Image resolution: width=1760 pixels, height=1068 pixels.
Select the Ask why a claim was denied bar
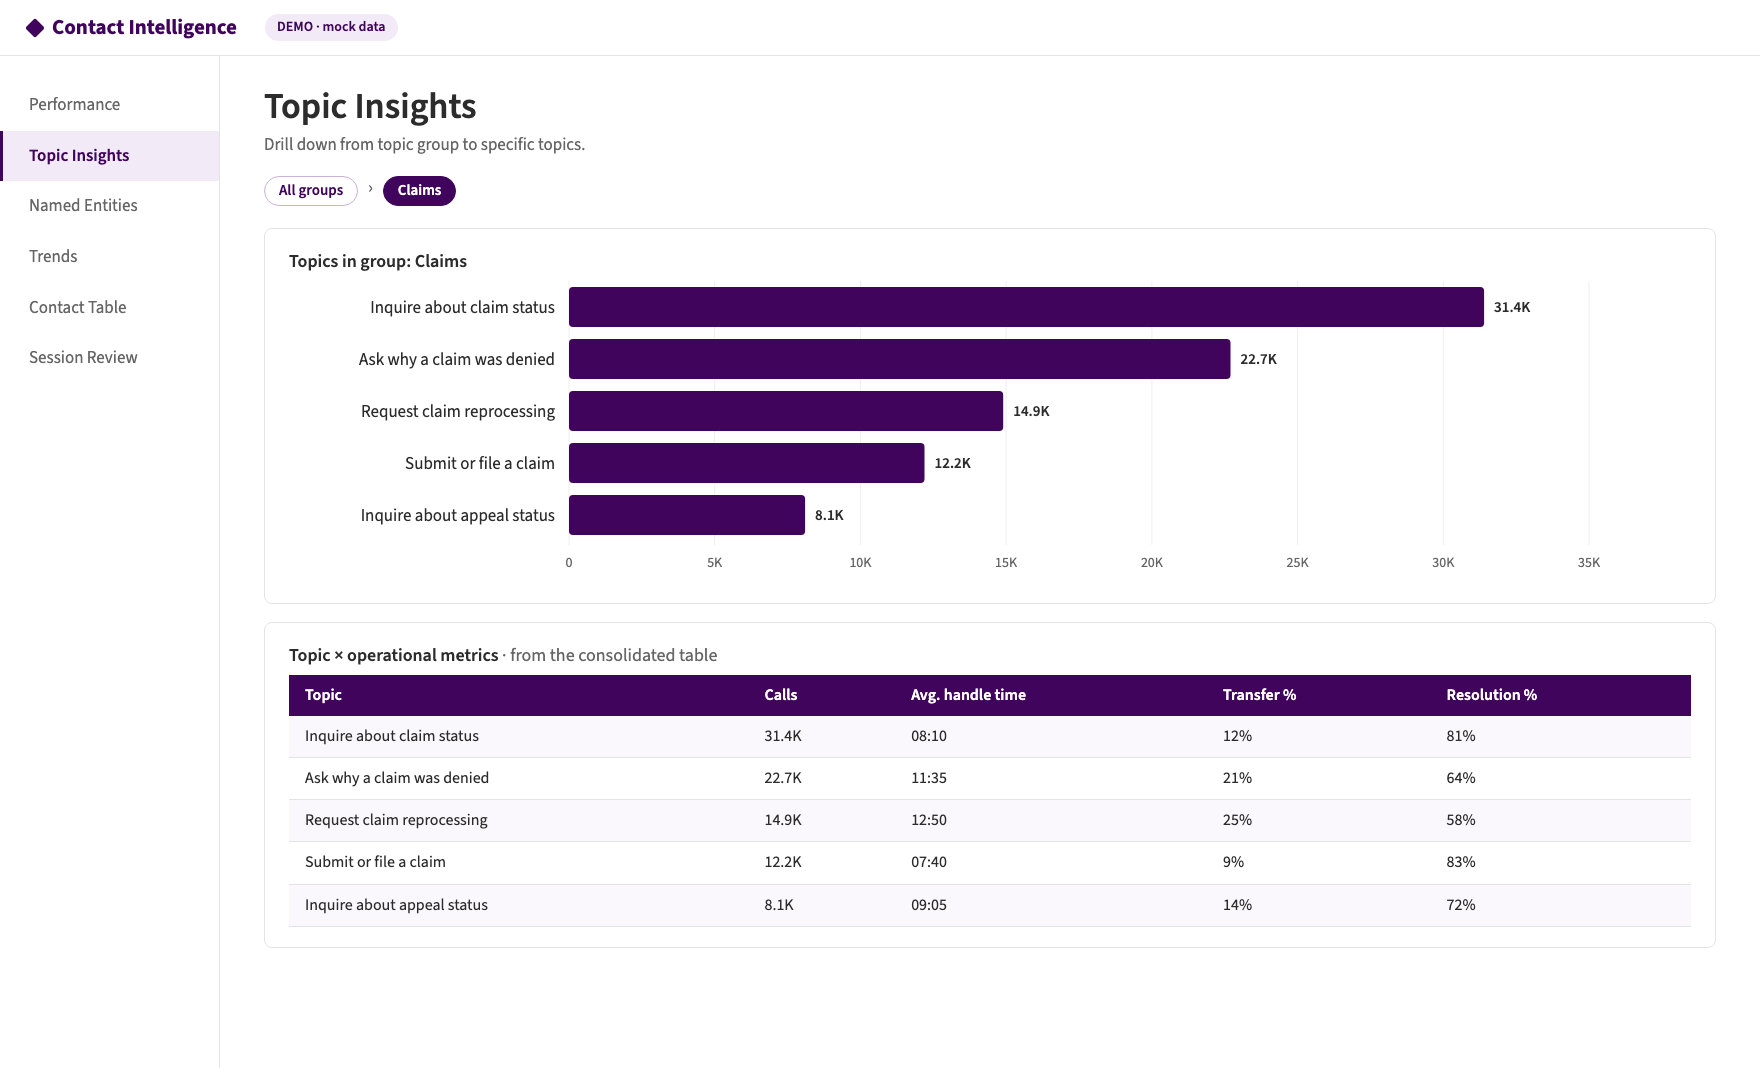coord(899,359)
